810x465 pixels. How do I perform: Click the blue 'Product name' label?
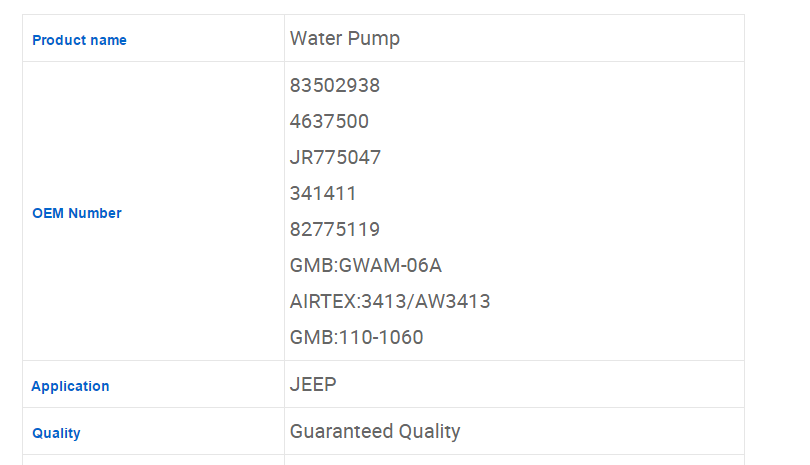click(79, 40)
